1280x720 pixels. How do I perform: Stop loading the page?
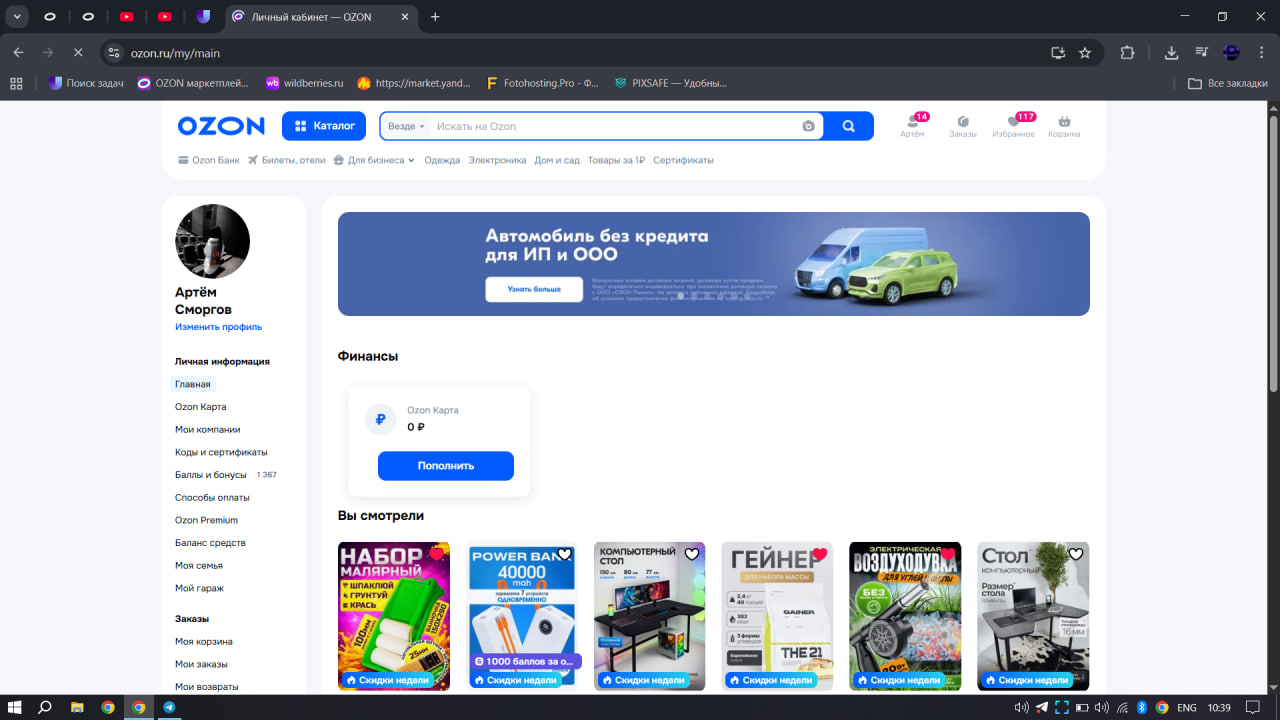tap(77, 52)
